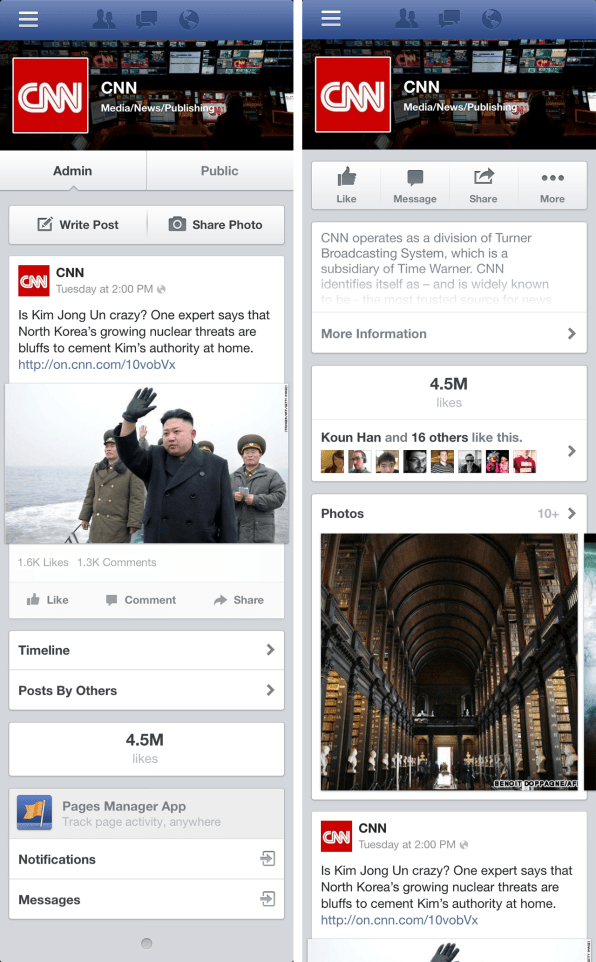Open the library photo thumbnail
The width and height of the screenshot is (596, 962).
tap(449, 662)
